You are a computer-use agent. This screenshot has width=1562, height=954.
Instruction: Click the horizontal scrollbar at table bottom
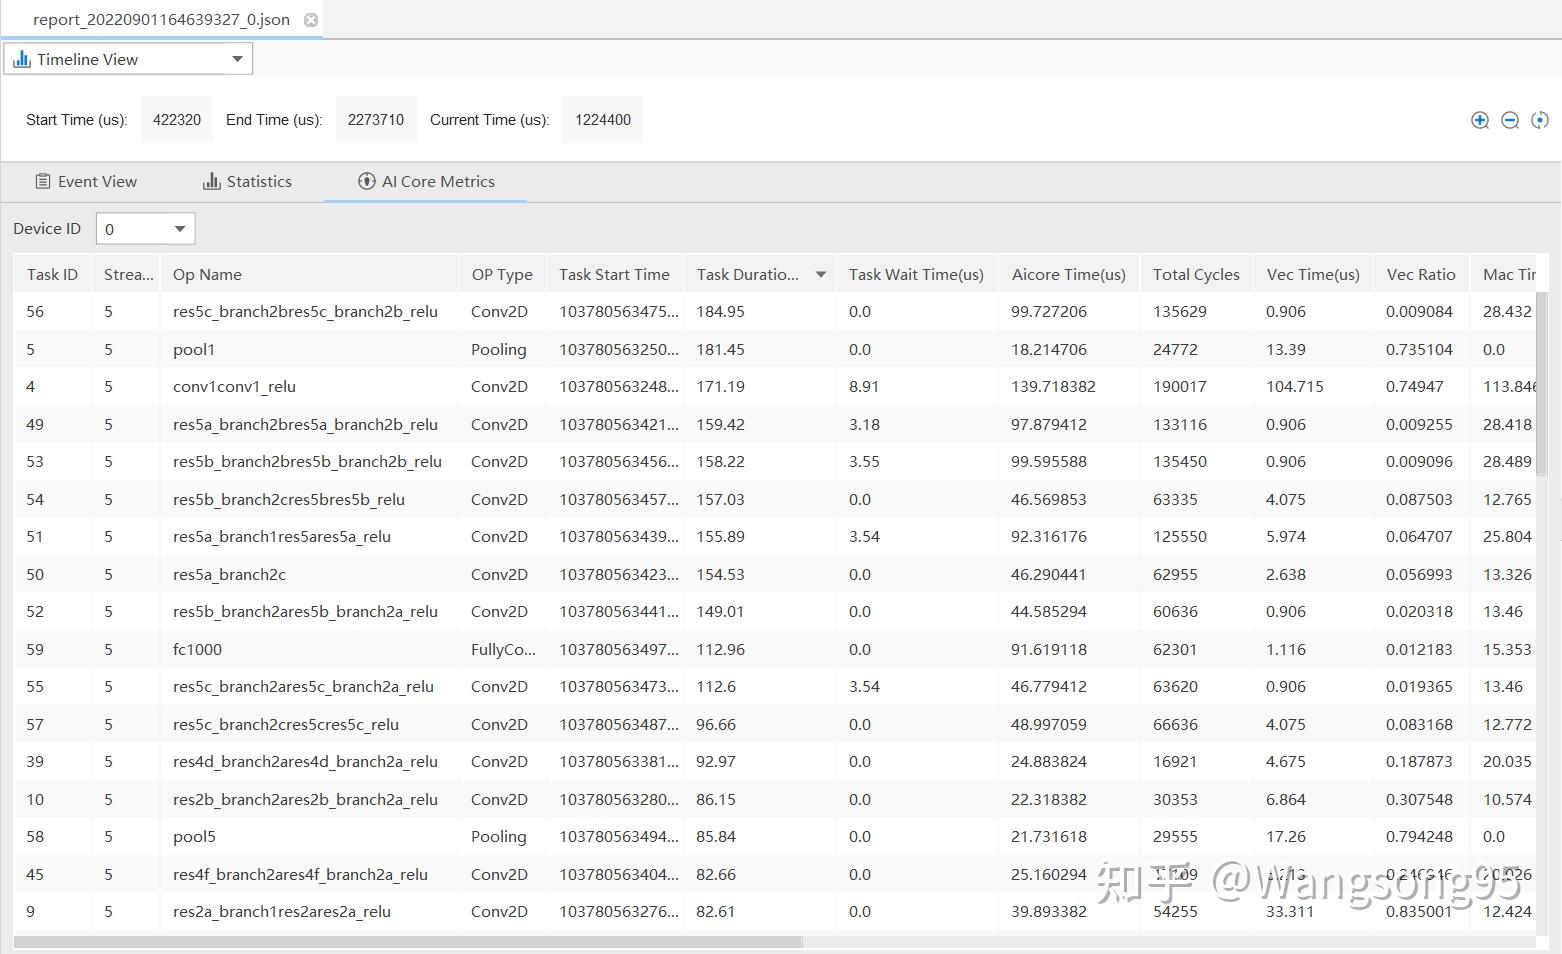coord(408,942)
